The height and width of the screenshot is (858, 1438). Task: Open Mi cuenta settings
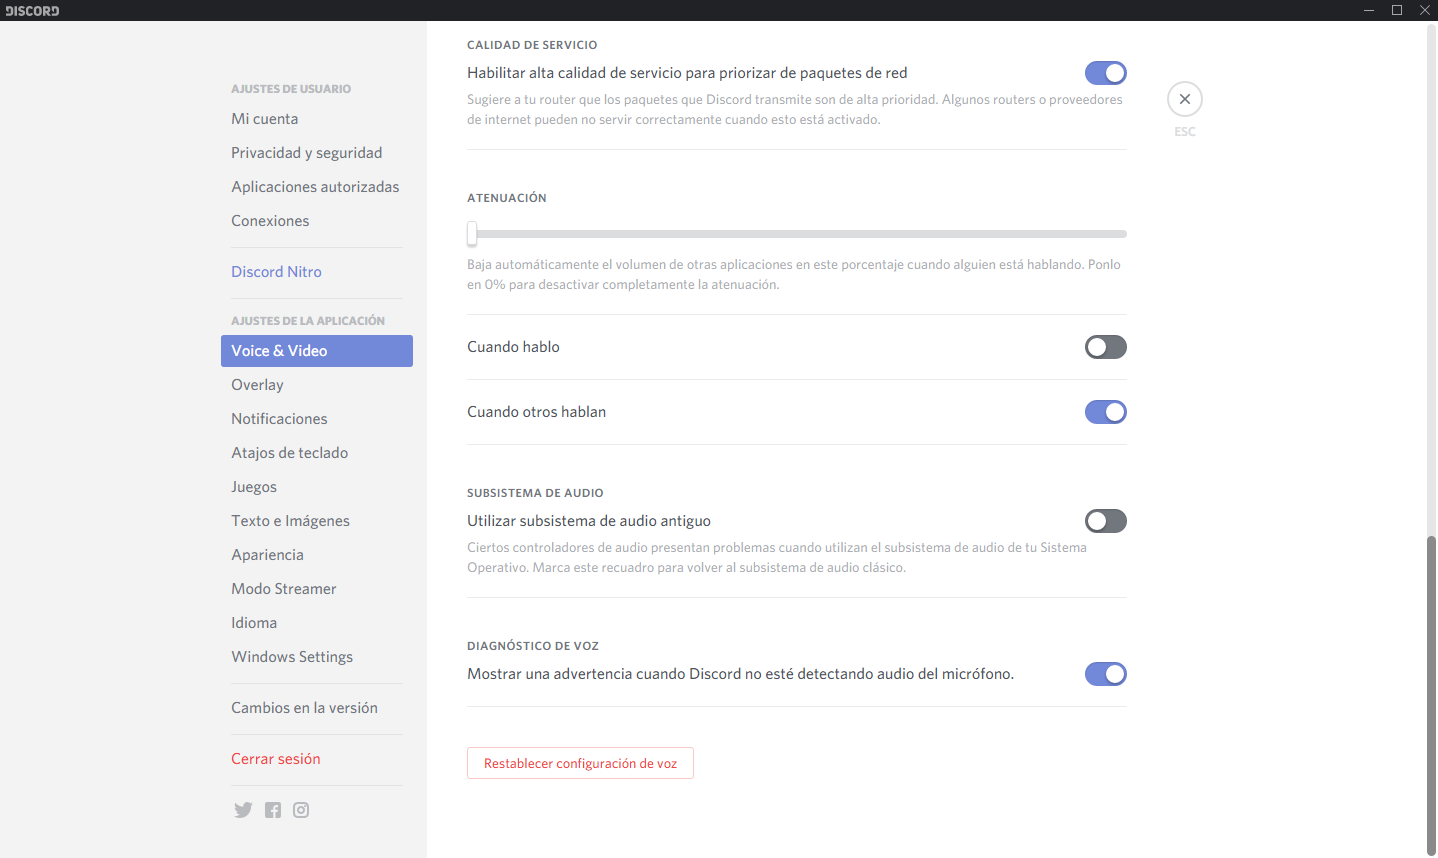(317, 119)
